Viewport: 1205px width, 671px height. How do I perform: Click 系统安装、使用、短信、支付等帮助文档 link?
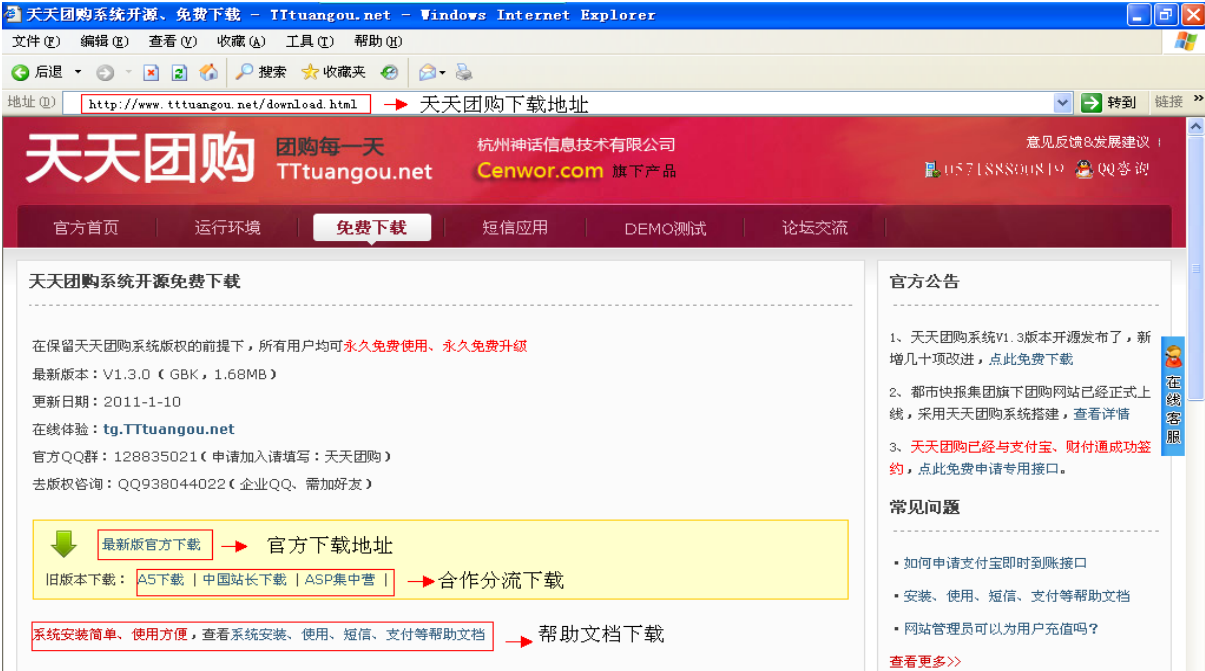[x=358, y=635]
